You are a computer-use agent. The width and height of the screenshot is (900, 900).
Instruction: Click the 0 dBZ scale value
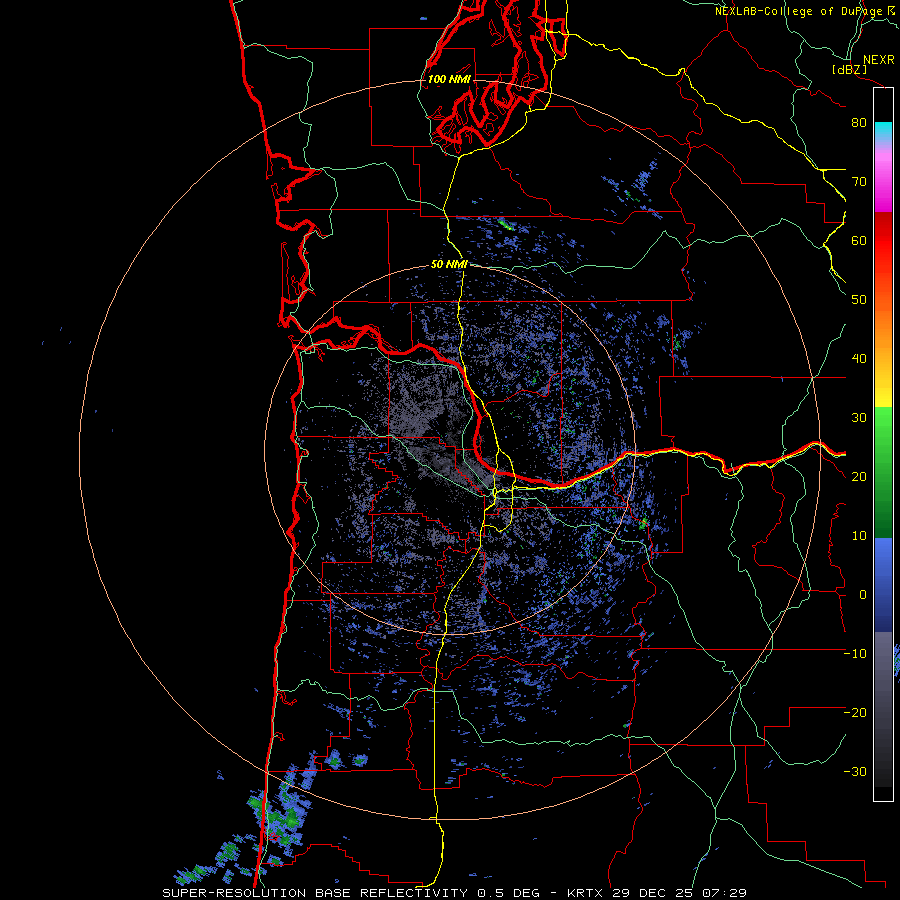tap(863, 595)
